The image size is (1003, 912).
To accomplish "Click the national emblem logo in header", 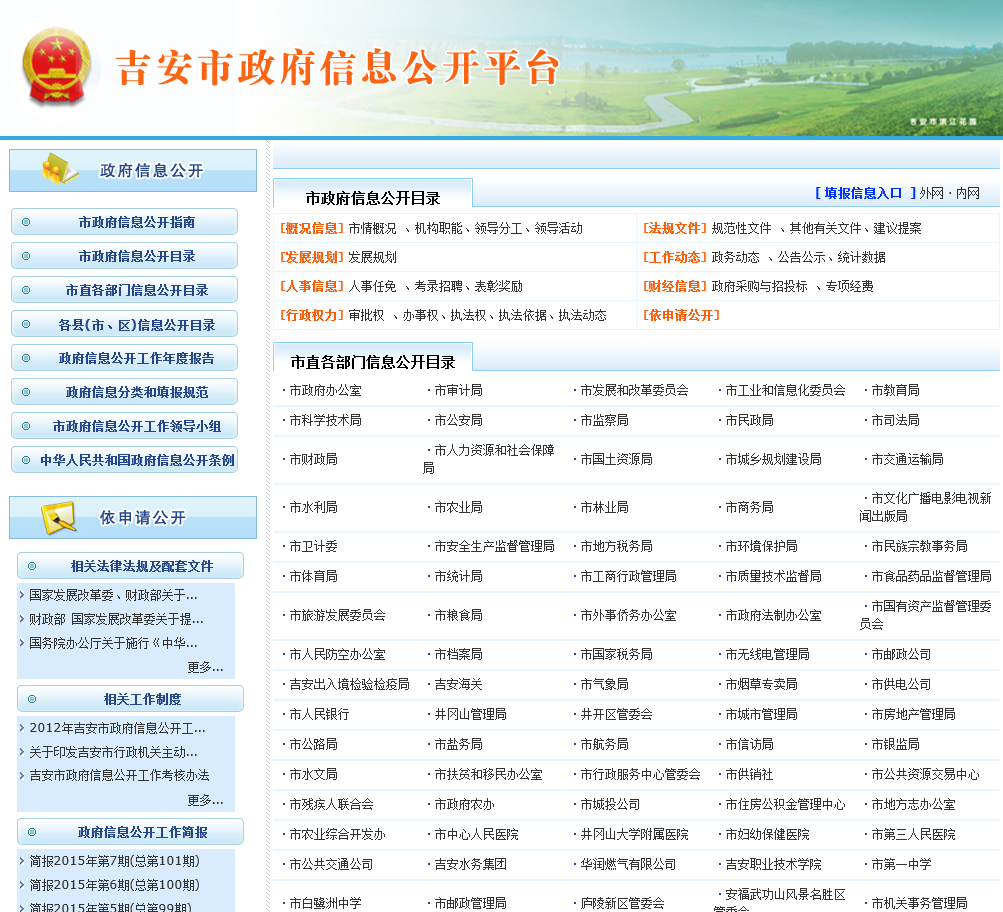I will pos(56,66).
